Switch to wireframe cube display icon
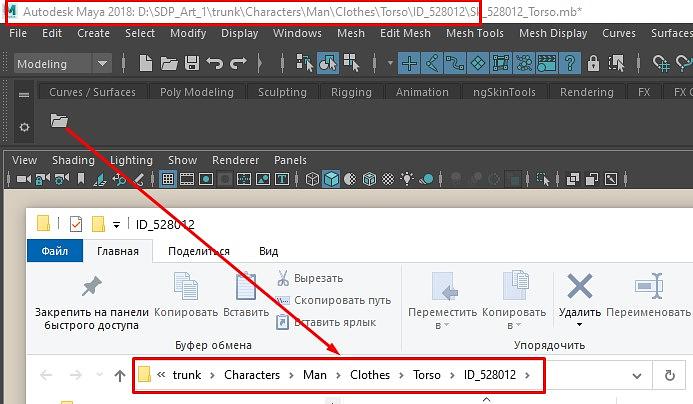Screen dimensions: 693x404 pyautogui.click(x=312, y=179)
